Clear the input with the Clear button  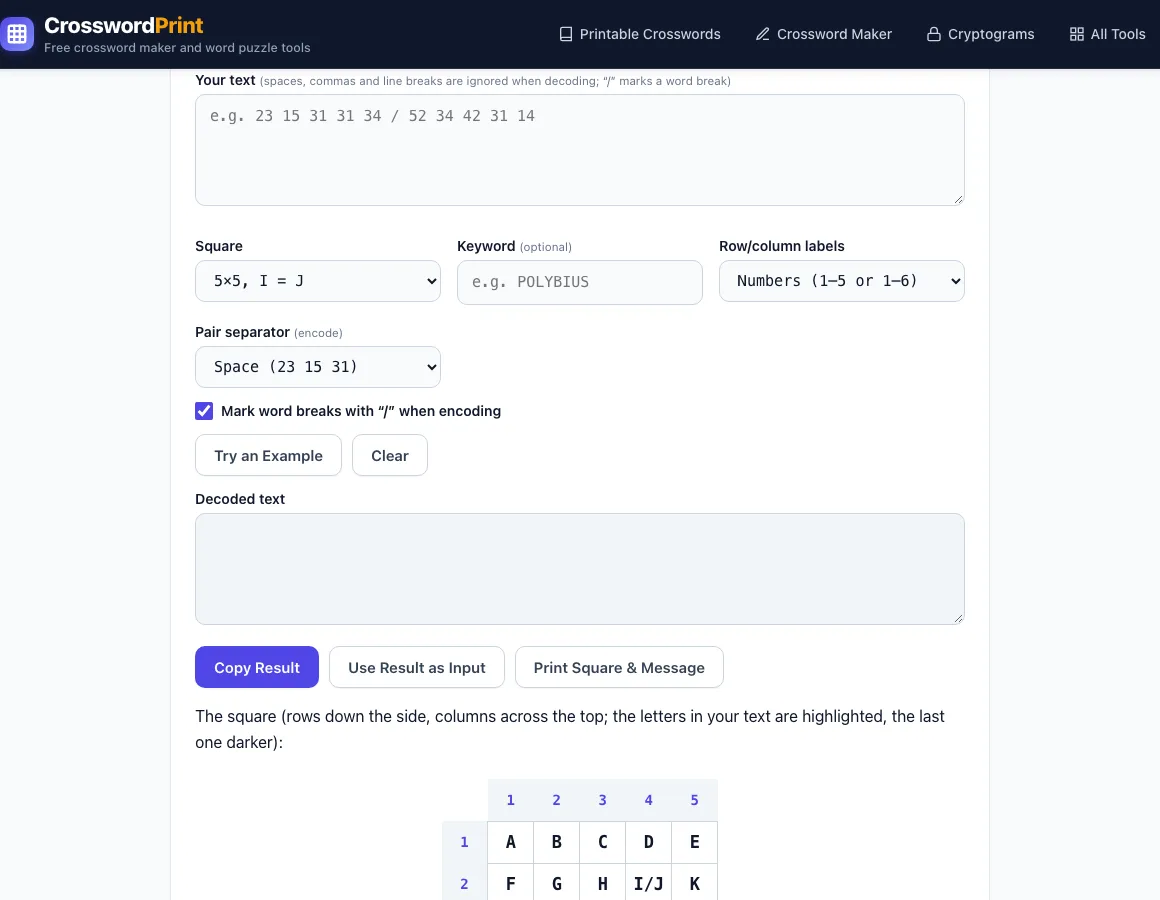pyautogui.click(x=390, y=456)
